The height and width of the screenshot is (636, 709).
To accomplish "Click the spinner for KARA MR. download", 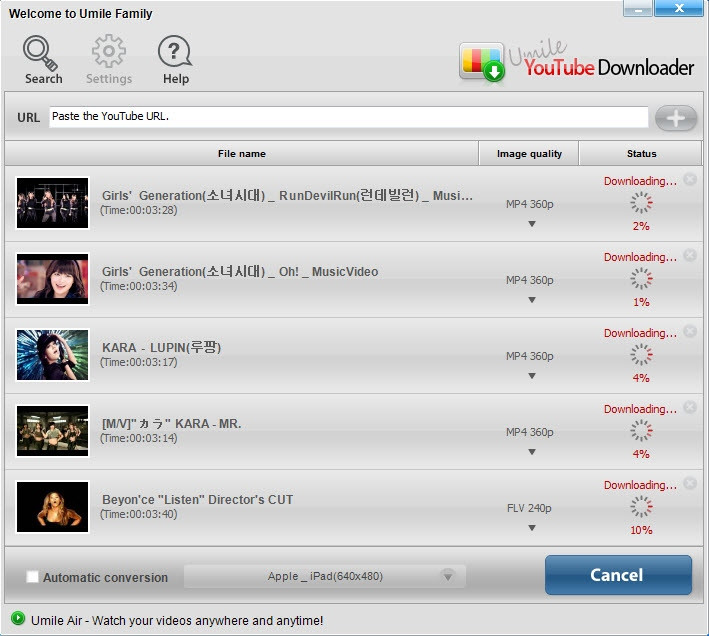I will pyautogui.click(x=641, y=430).
